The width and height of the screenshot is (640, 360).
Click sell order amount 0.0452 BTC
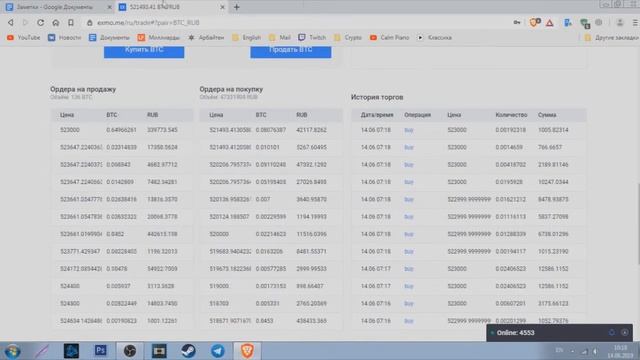coord(115,234)
